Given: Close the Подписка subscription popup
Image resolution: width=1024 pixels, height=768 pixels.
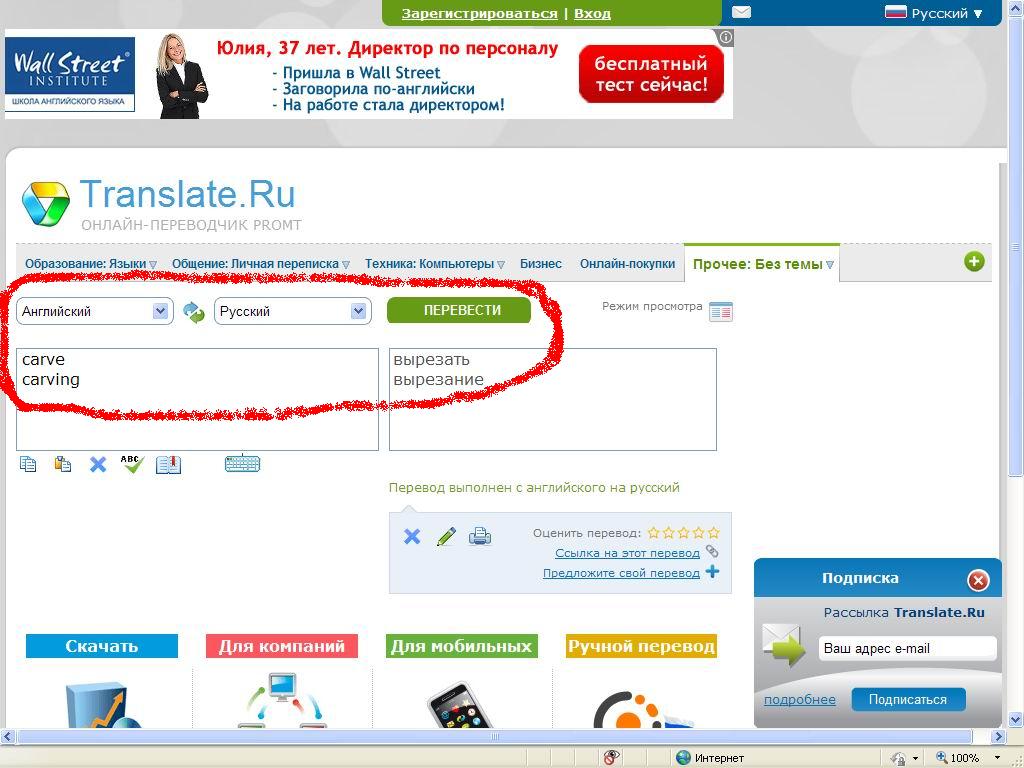Looking at the screenshot, I should tap(978, 580).
